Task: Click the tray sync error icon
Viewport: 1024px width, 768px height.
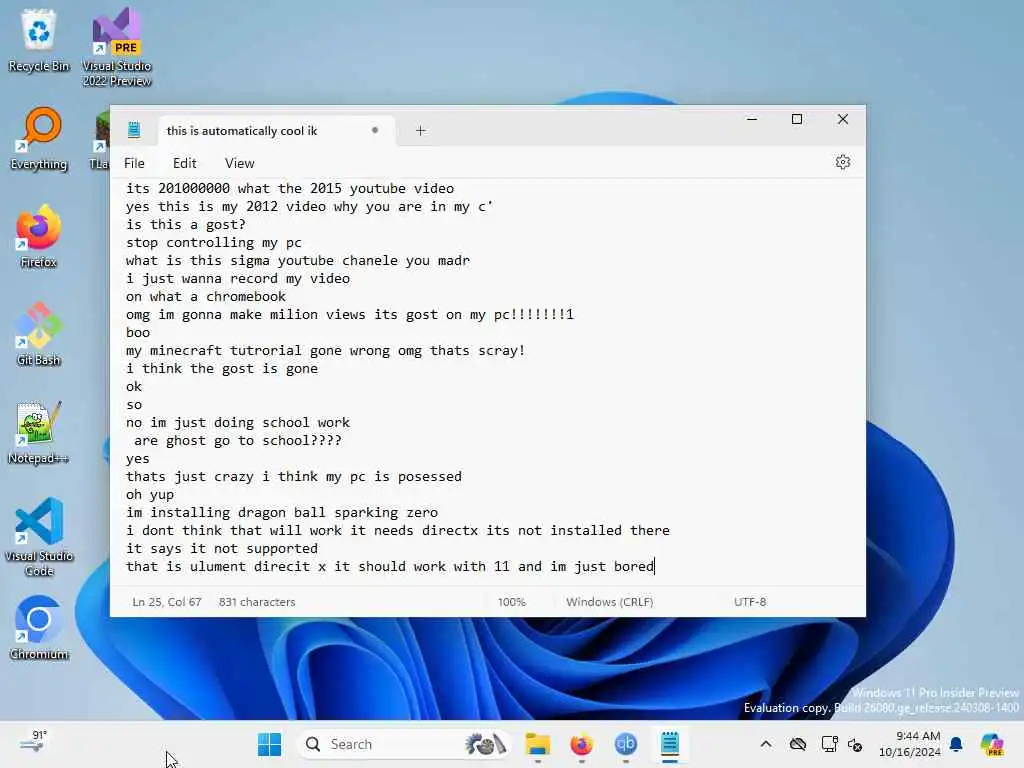Action: [x=855, y=744]
